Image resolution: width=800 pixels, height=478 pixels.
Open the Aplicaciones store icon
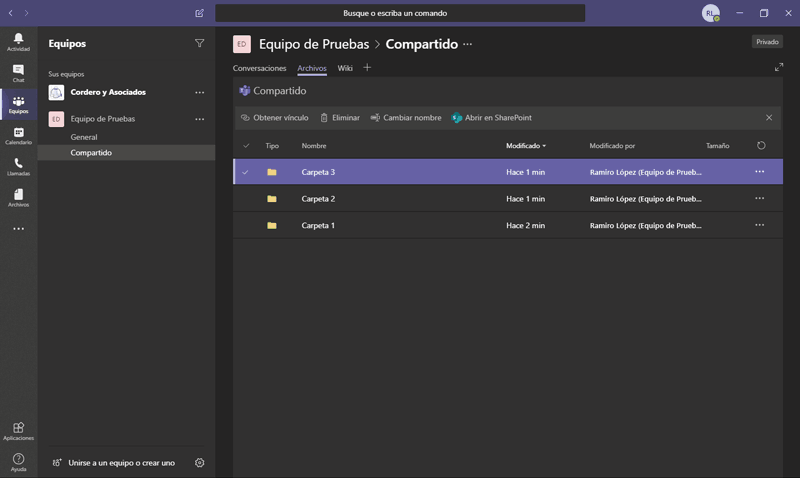point(18,431)
